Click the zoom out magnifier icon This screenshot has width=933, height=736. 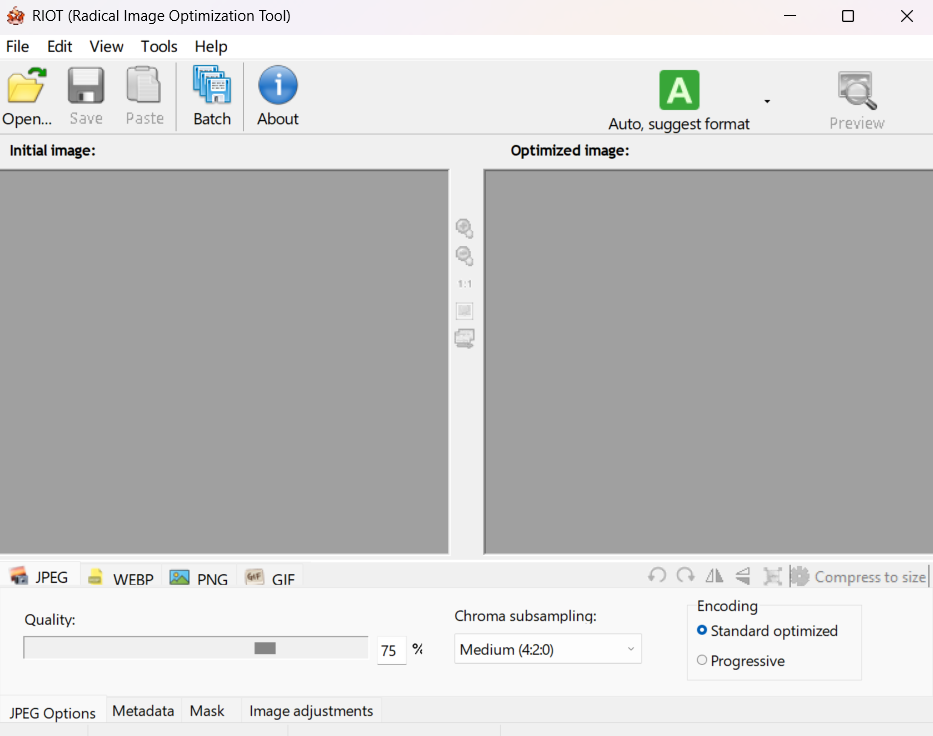coord(464,256)
